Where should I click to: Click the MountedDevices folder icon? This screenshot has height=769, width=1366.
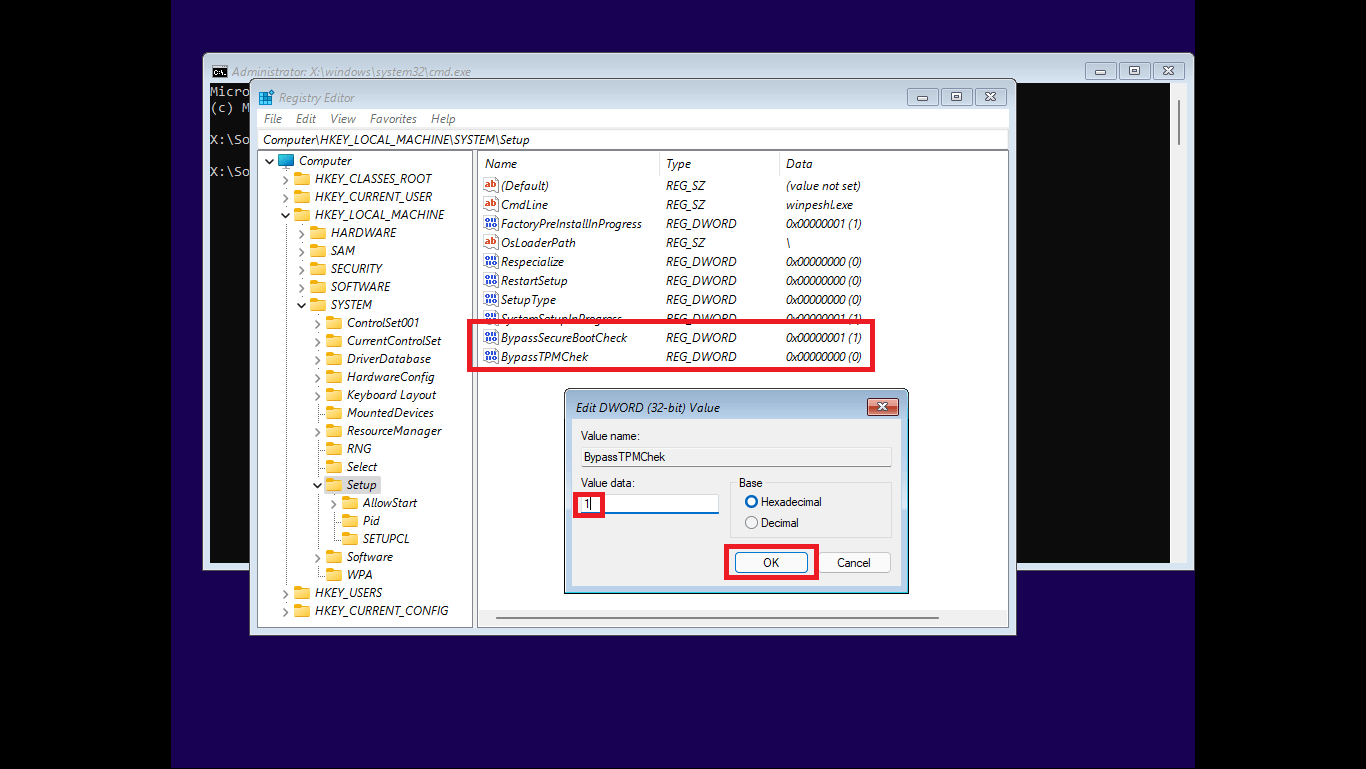point(334,412)
